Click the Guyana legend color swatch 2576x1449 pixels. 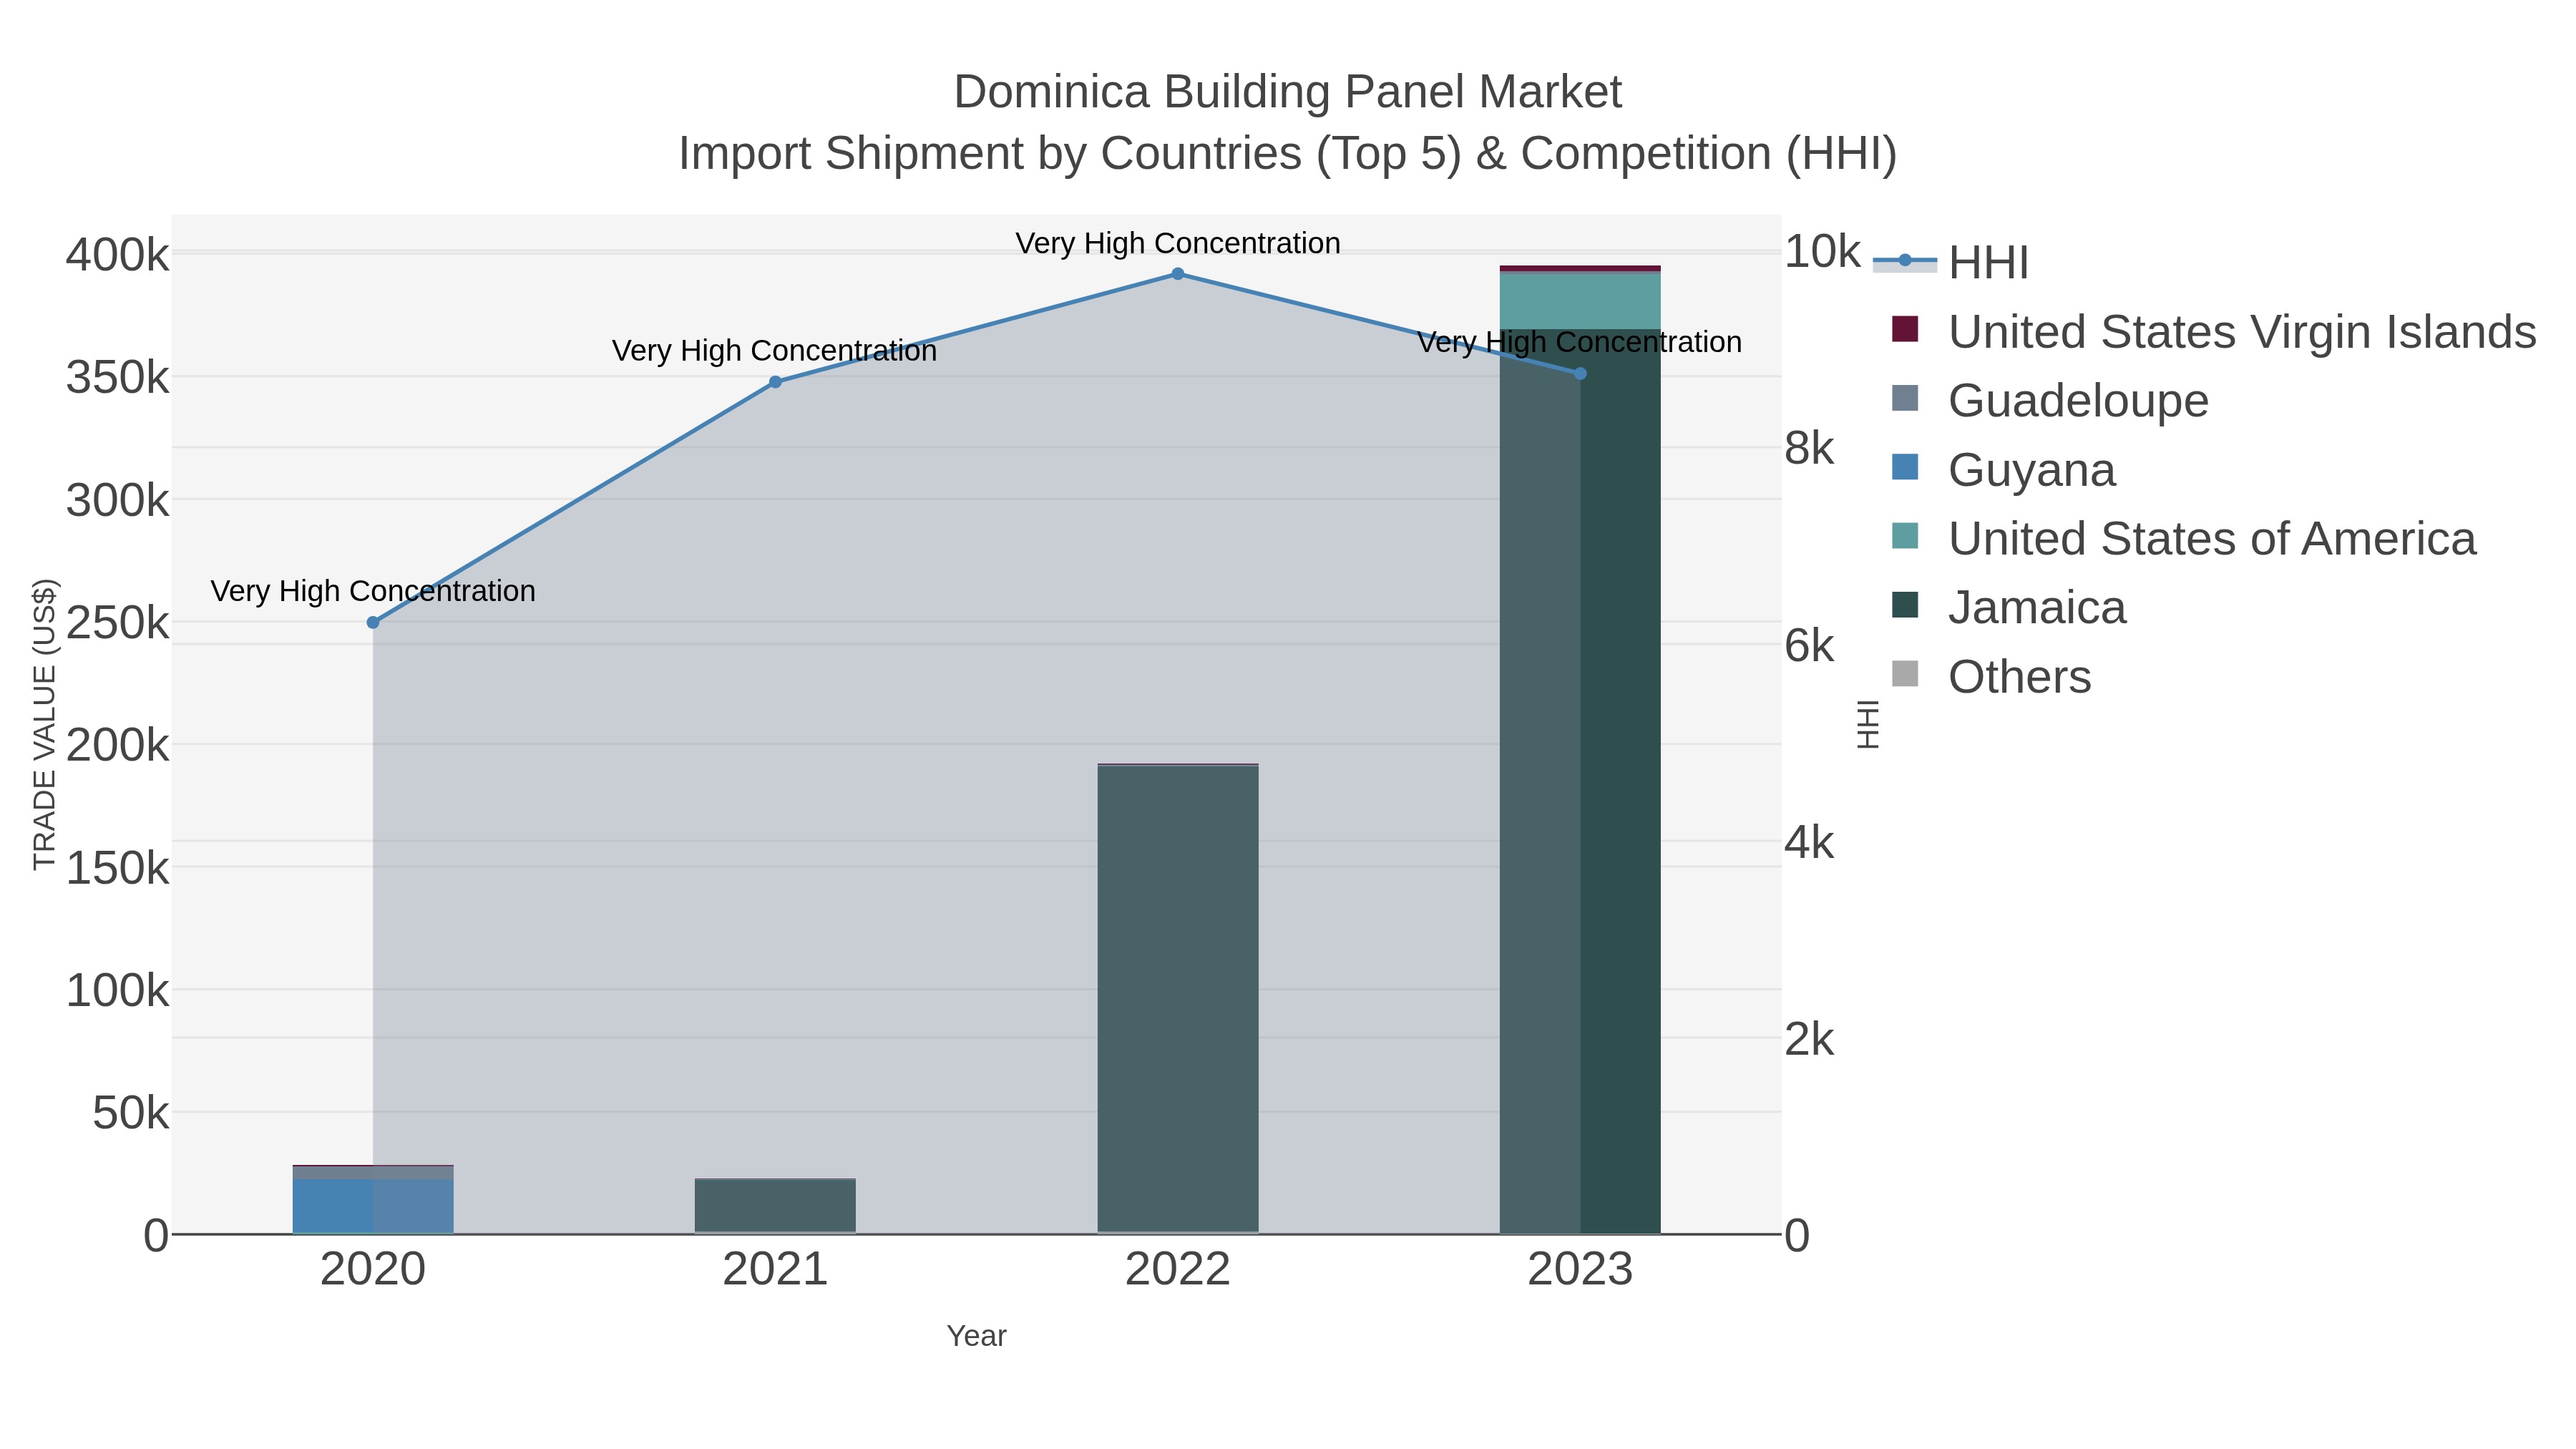[x=1905, y=467]
